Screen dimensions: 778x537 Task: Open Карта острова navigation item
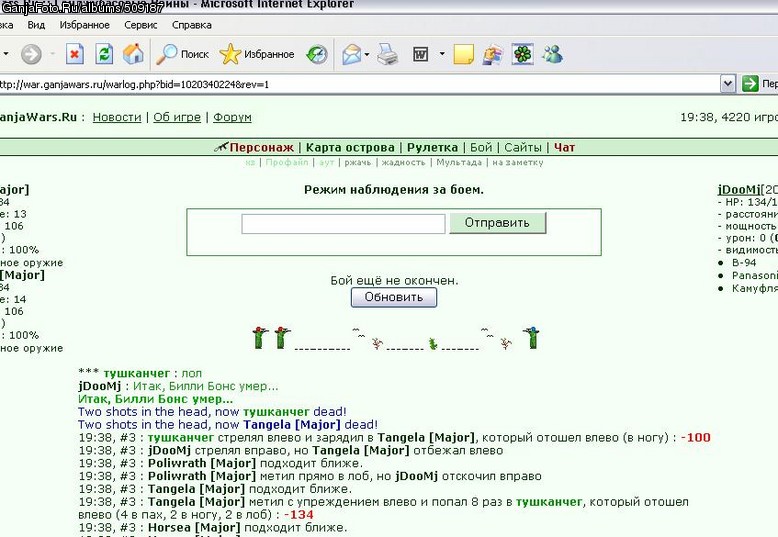[350, 147]
